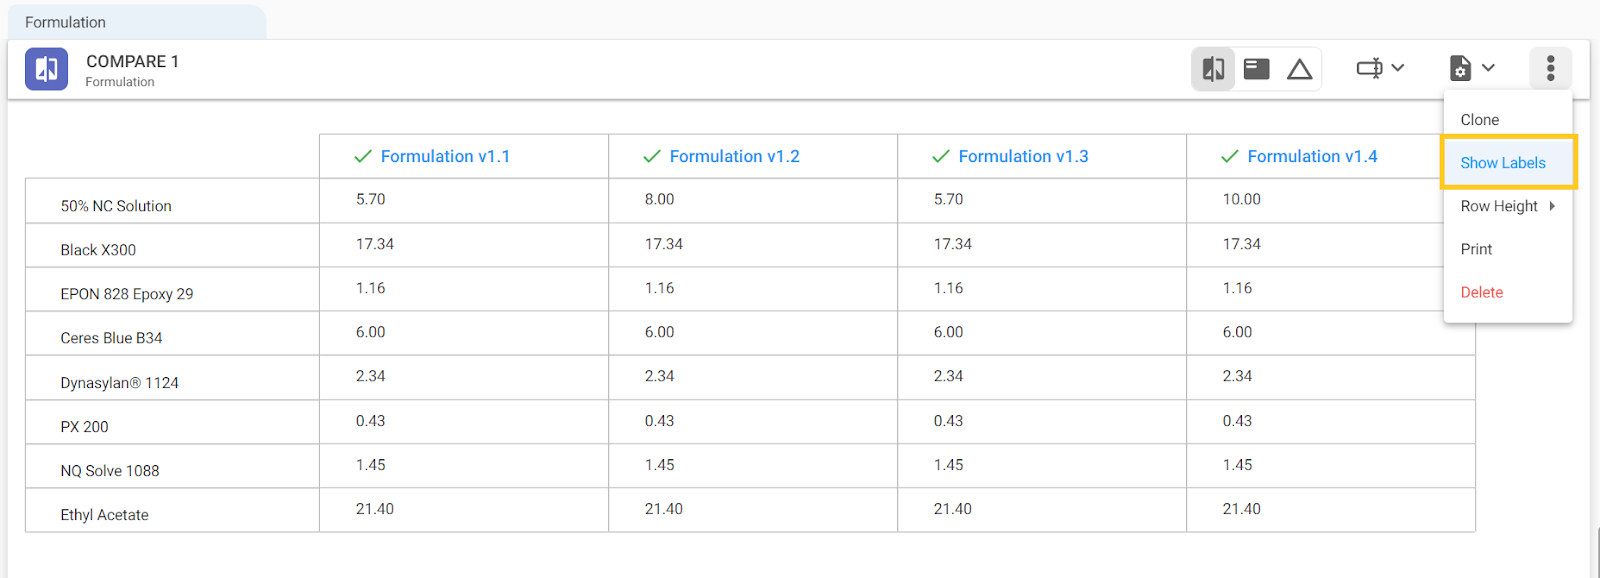This screenshot has width=1600, height=578.
Task: Select the Ceres Blue B34 row label
Action: [x=111, y=338]
